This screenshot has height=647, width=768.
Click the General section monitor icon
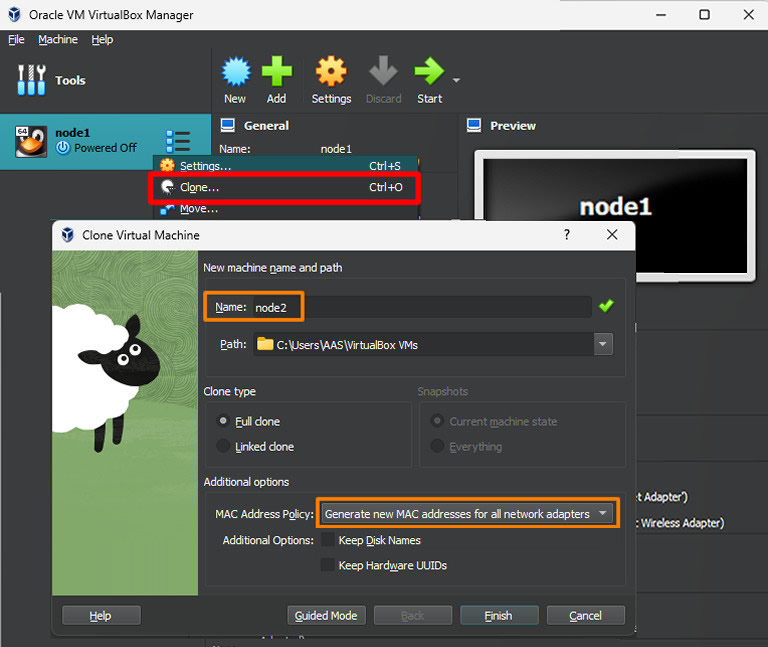(228, 126)
